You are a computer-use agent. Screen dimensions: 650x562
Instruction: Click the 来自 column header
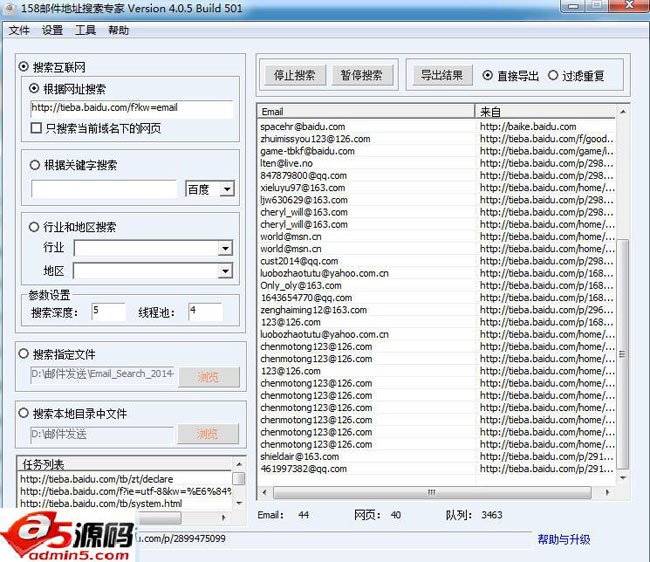click(x=545, y=111)
